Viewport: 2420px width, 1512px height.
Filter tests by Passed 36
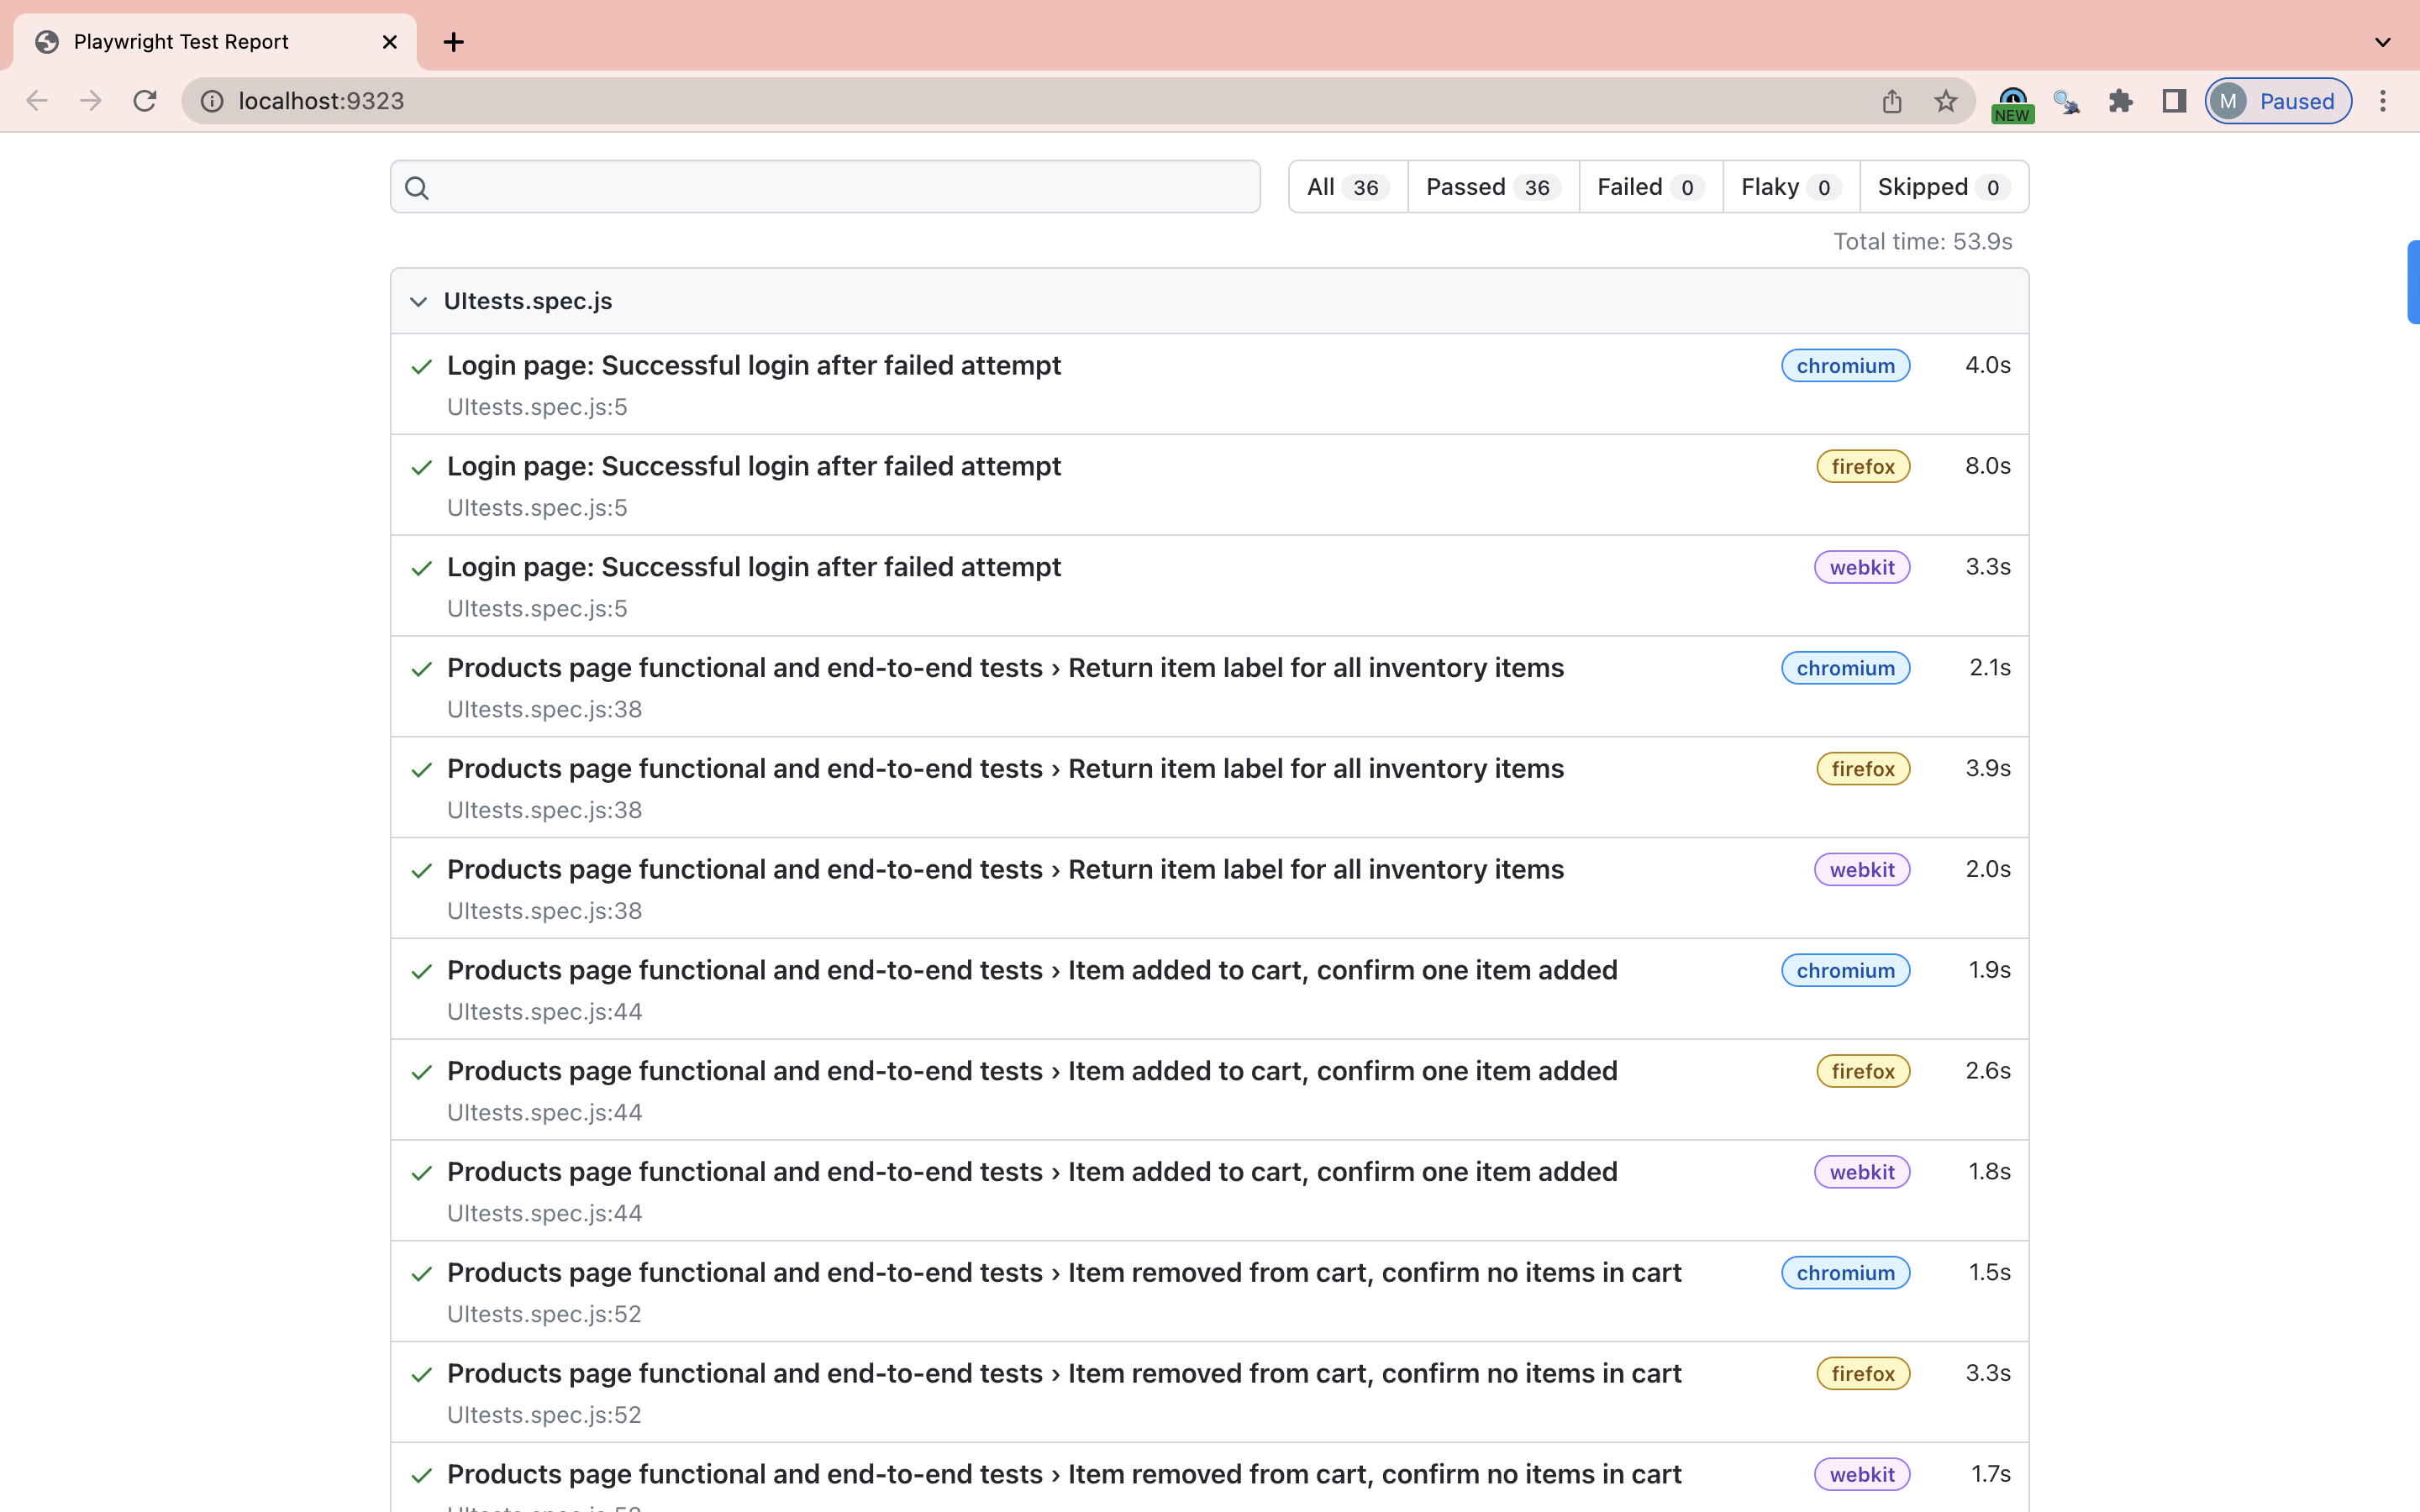pyautogui.click(x=1492, y=187)
